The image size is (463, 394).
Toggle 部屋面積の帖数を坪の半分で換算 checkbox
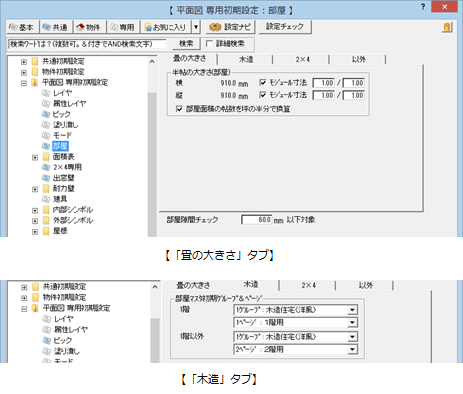pos(179,109)
